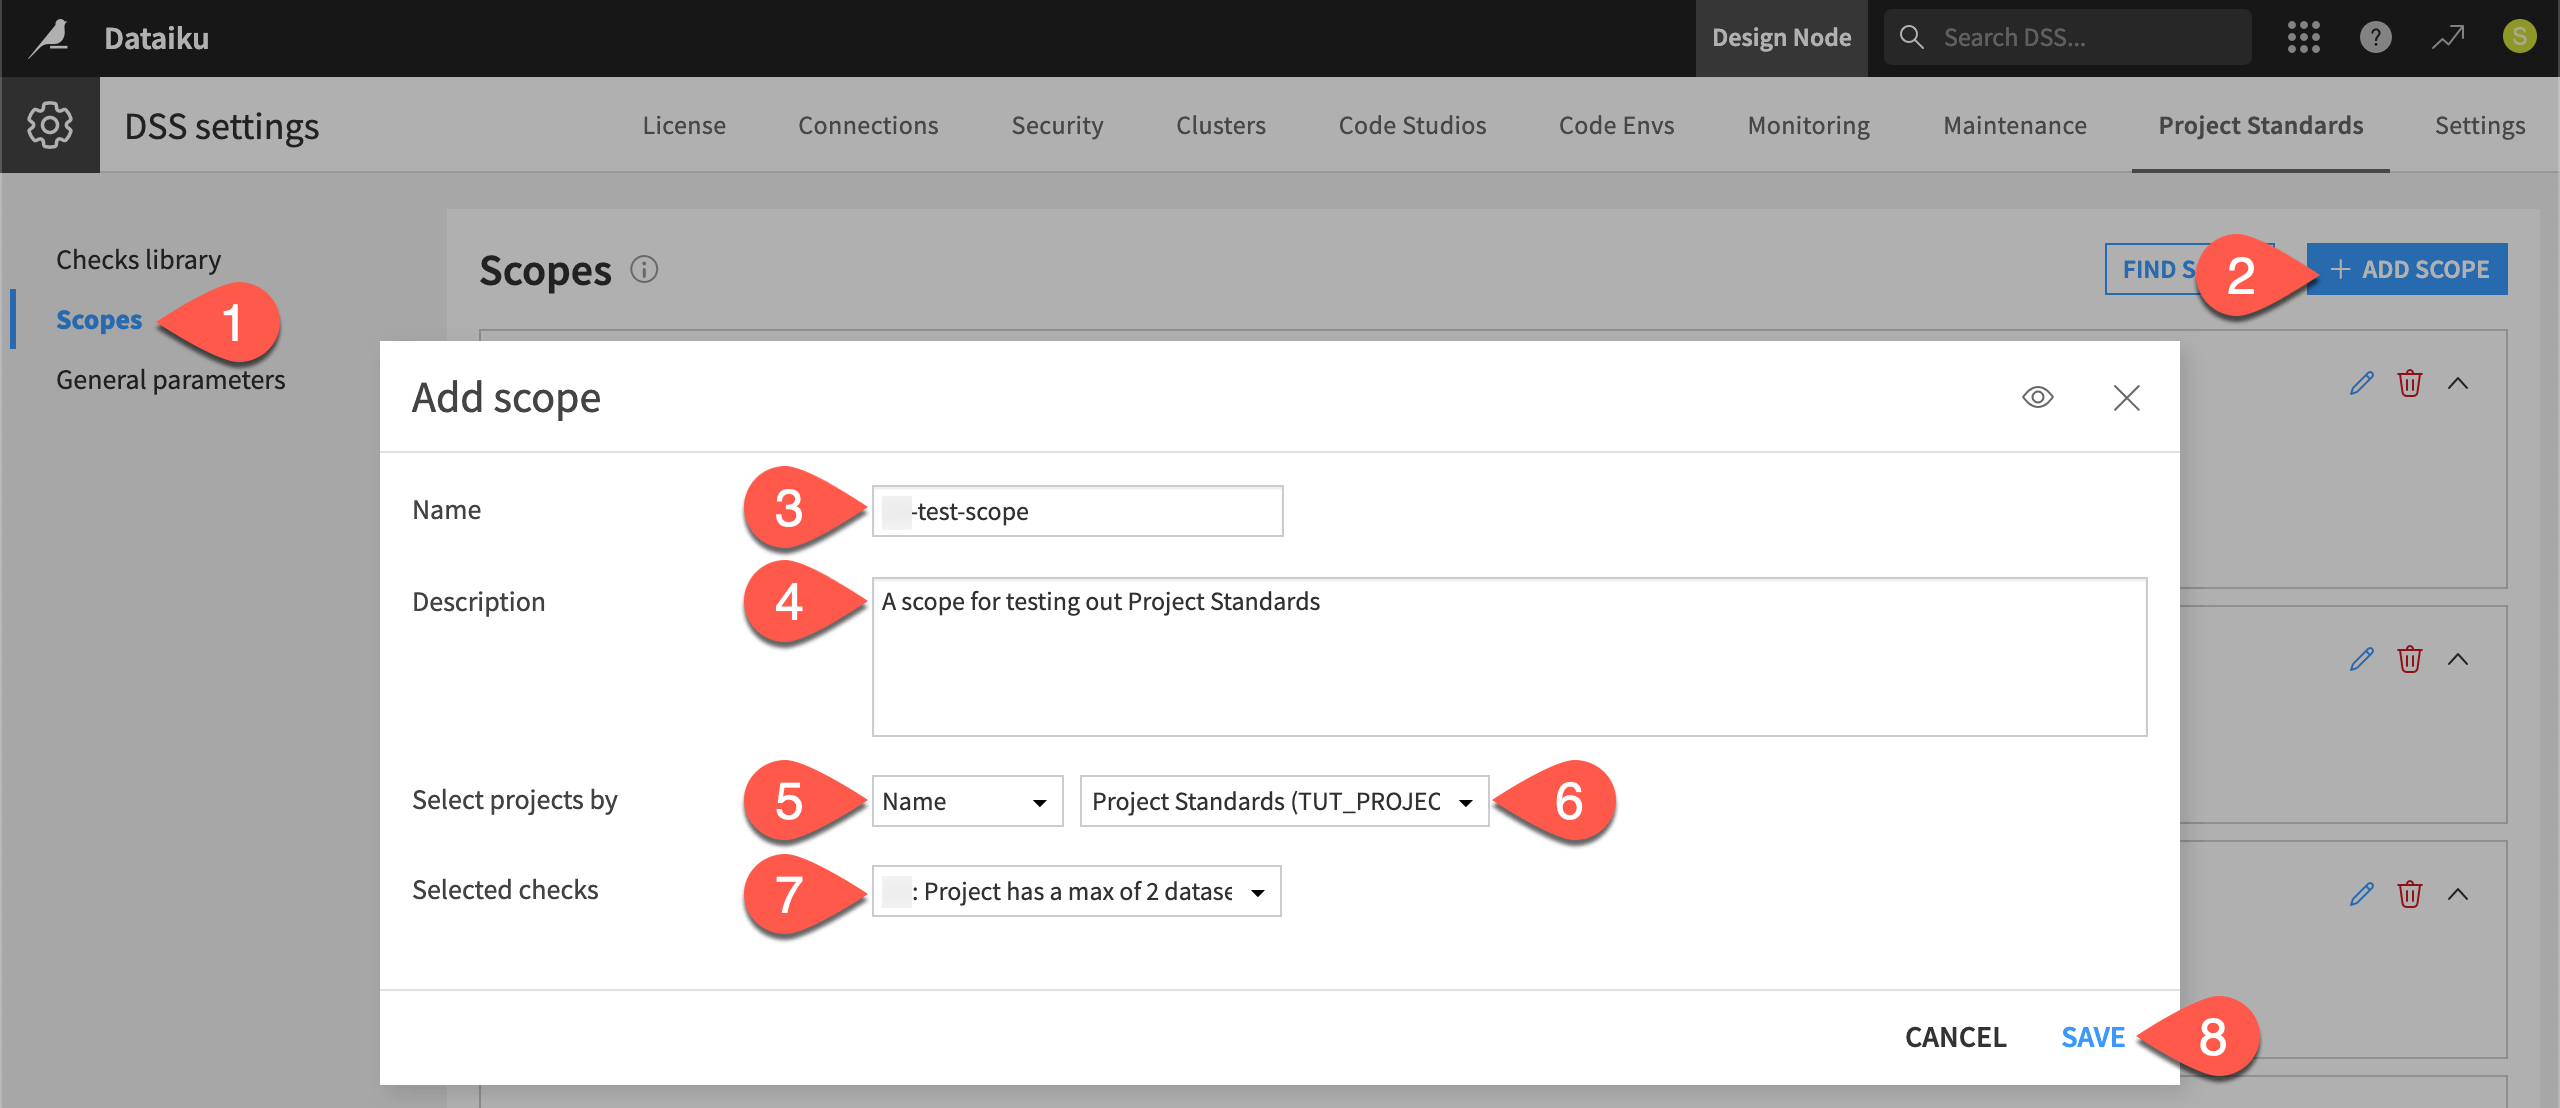Delete the second scope with trash icon

(x=2410, y=659)
